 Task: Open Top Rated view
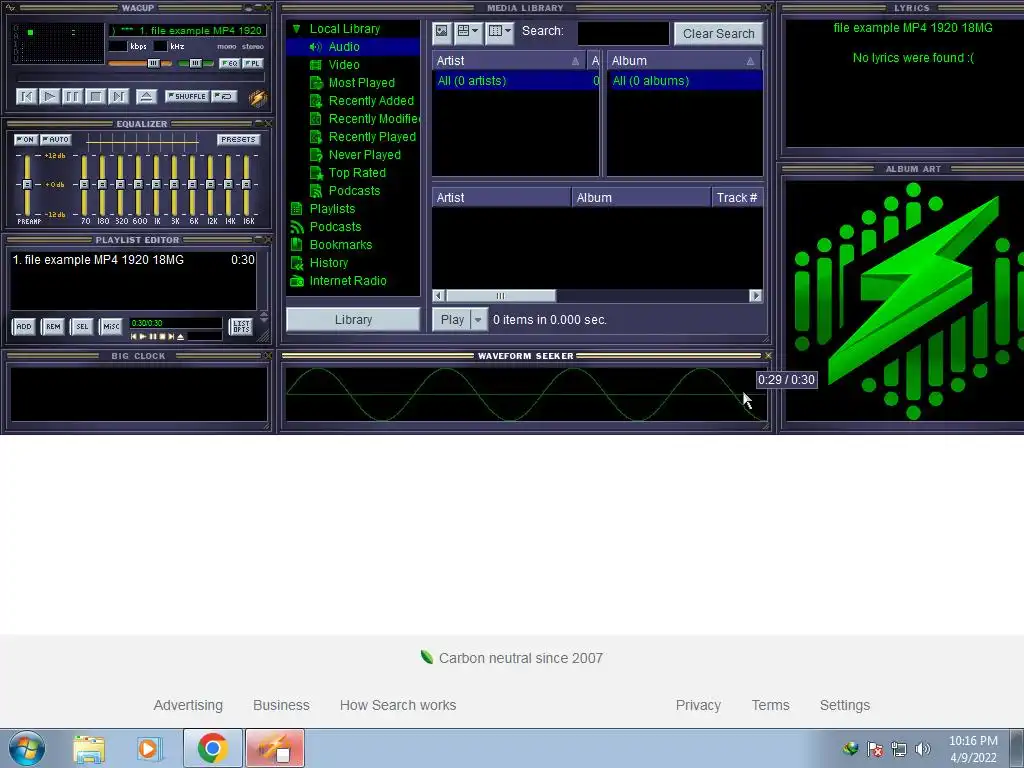point(357,172)
